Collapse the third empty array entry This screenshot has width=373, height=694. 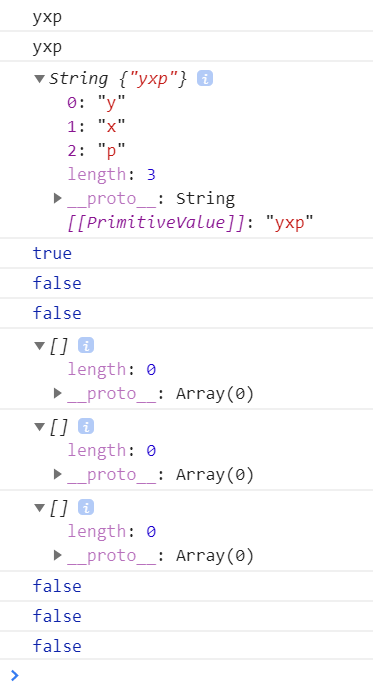[39, 508]
